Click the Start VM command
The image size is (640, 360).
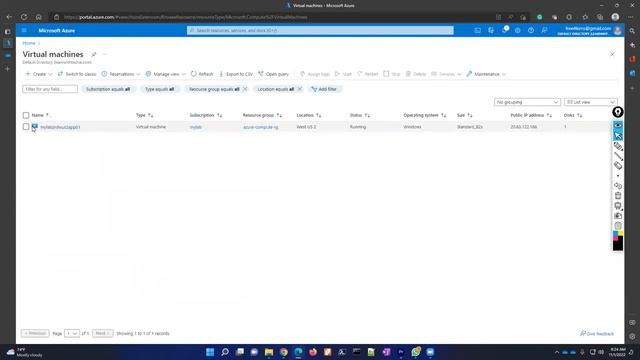point(343,74)
